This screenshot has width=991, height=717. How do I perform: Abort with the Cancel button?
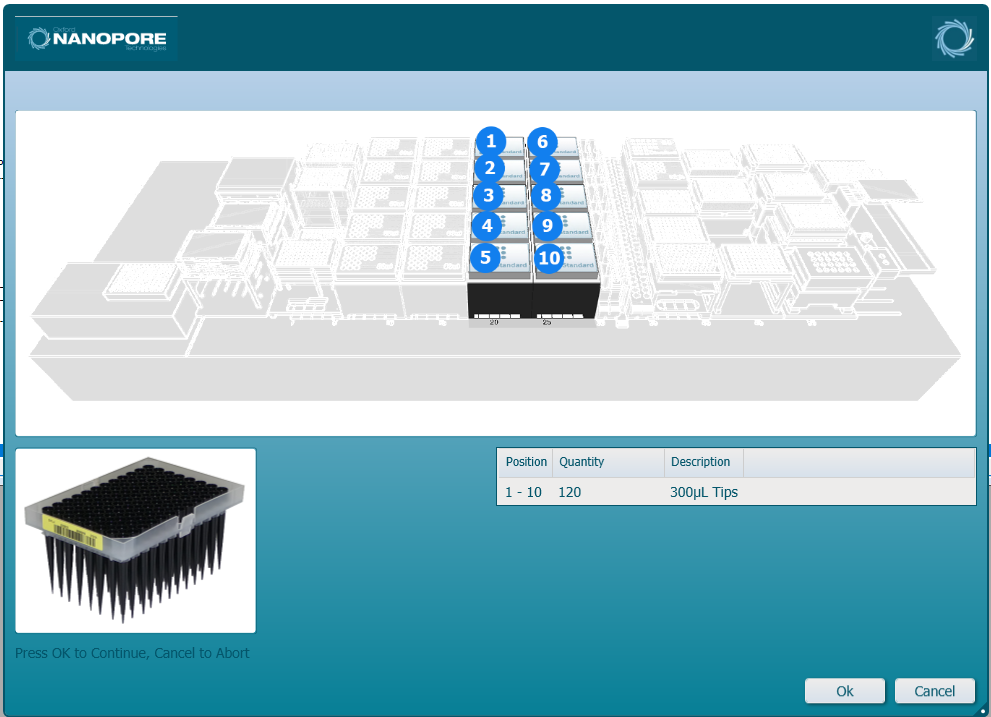point(934,691)
